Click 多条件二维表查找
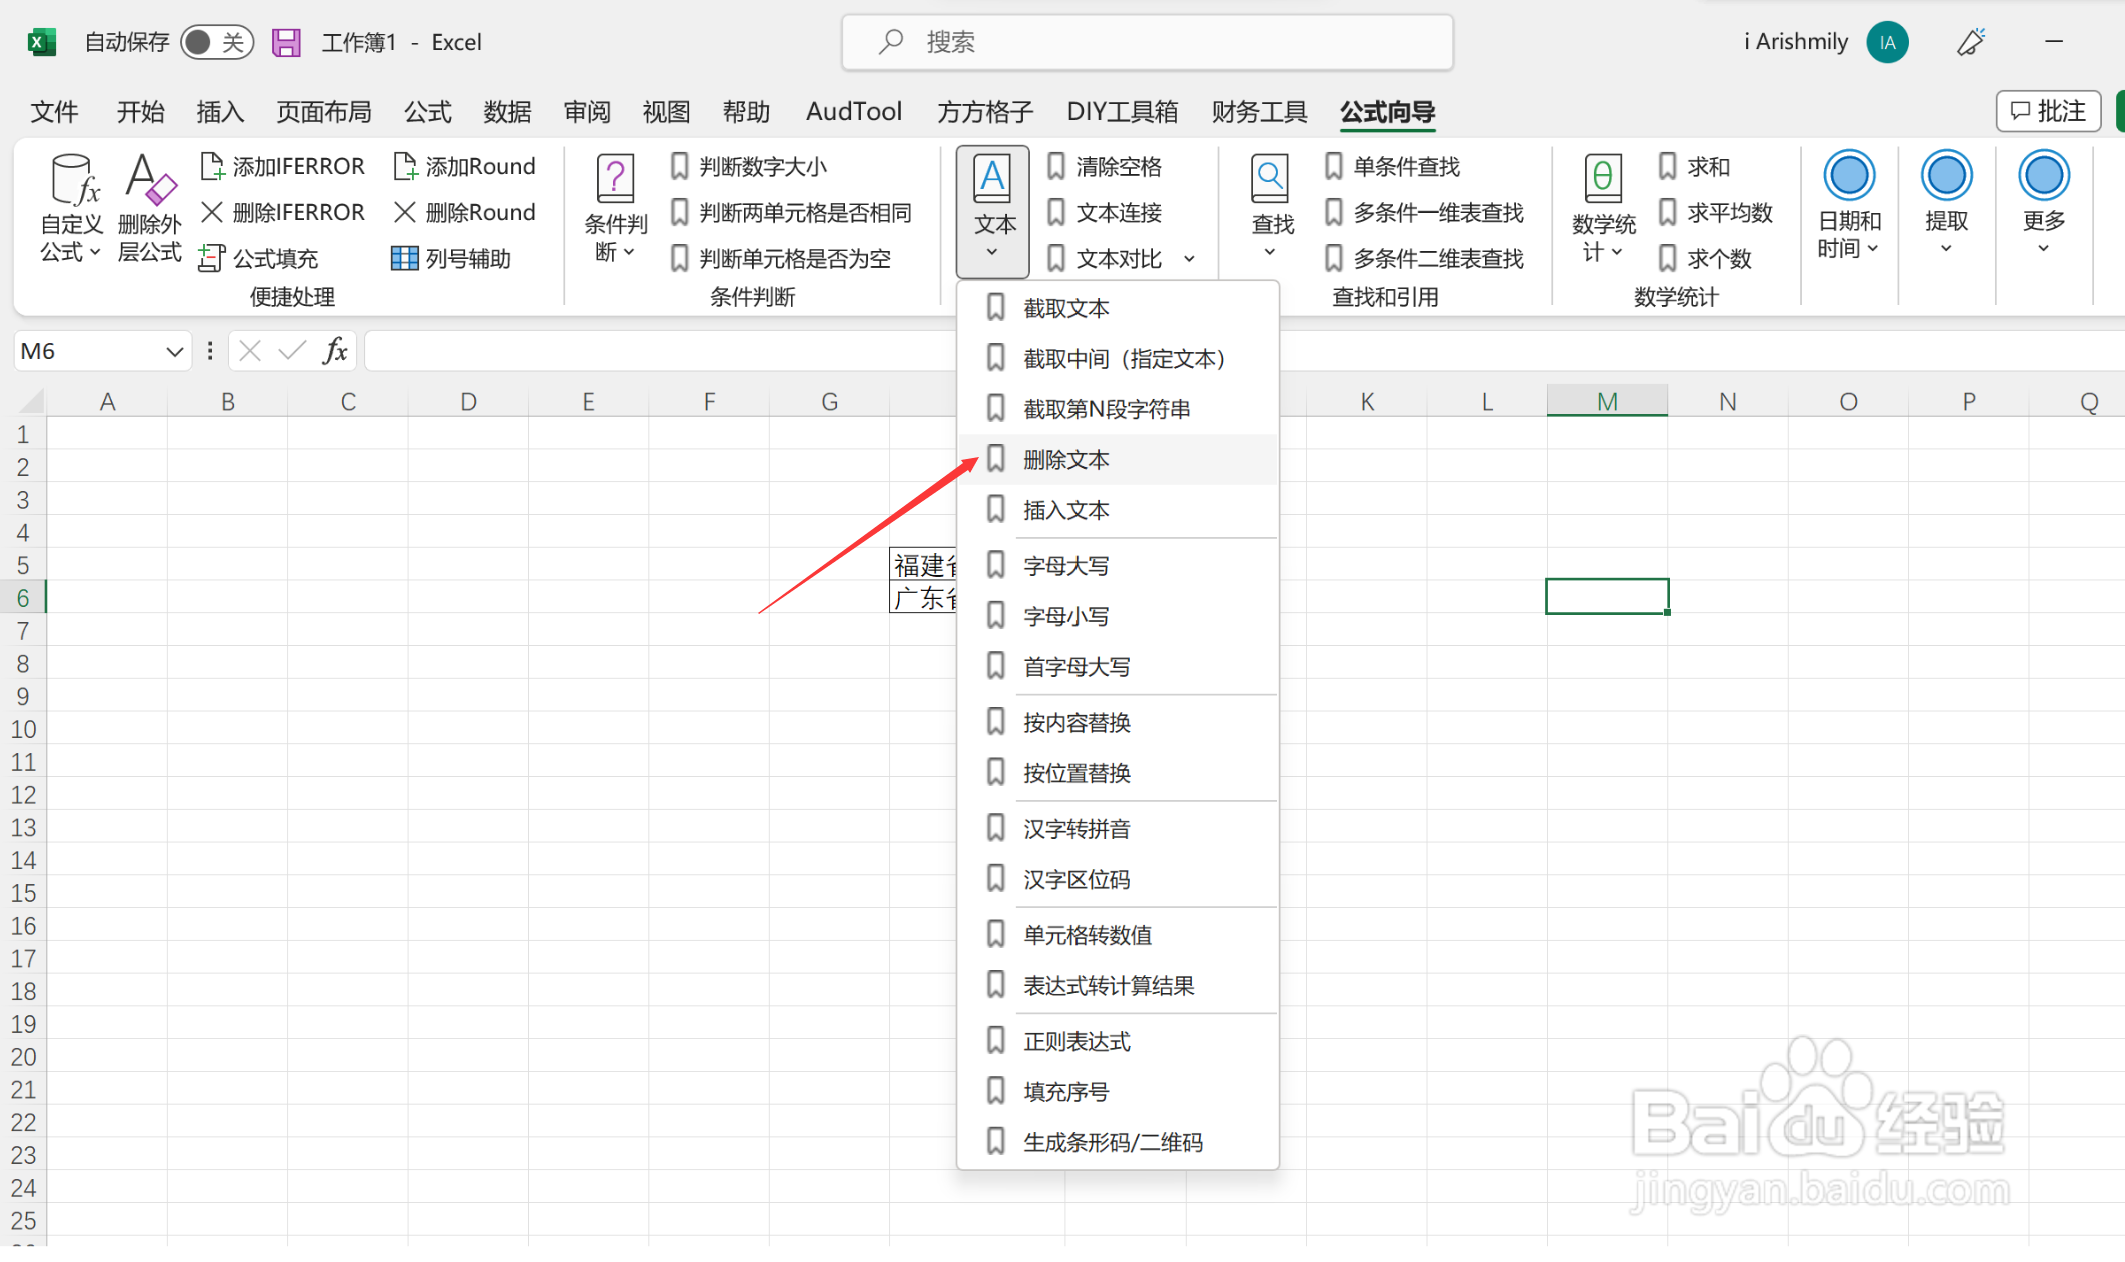The height and width of the screenshot is (1262, 2125). pyautogui.click(x=1424, y=258)
